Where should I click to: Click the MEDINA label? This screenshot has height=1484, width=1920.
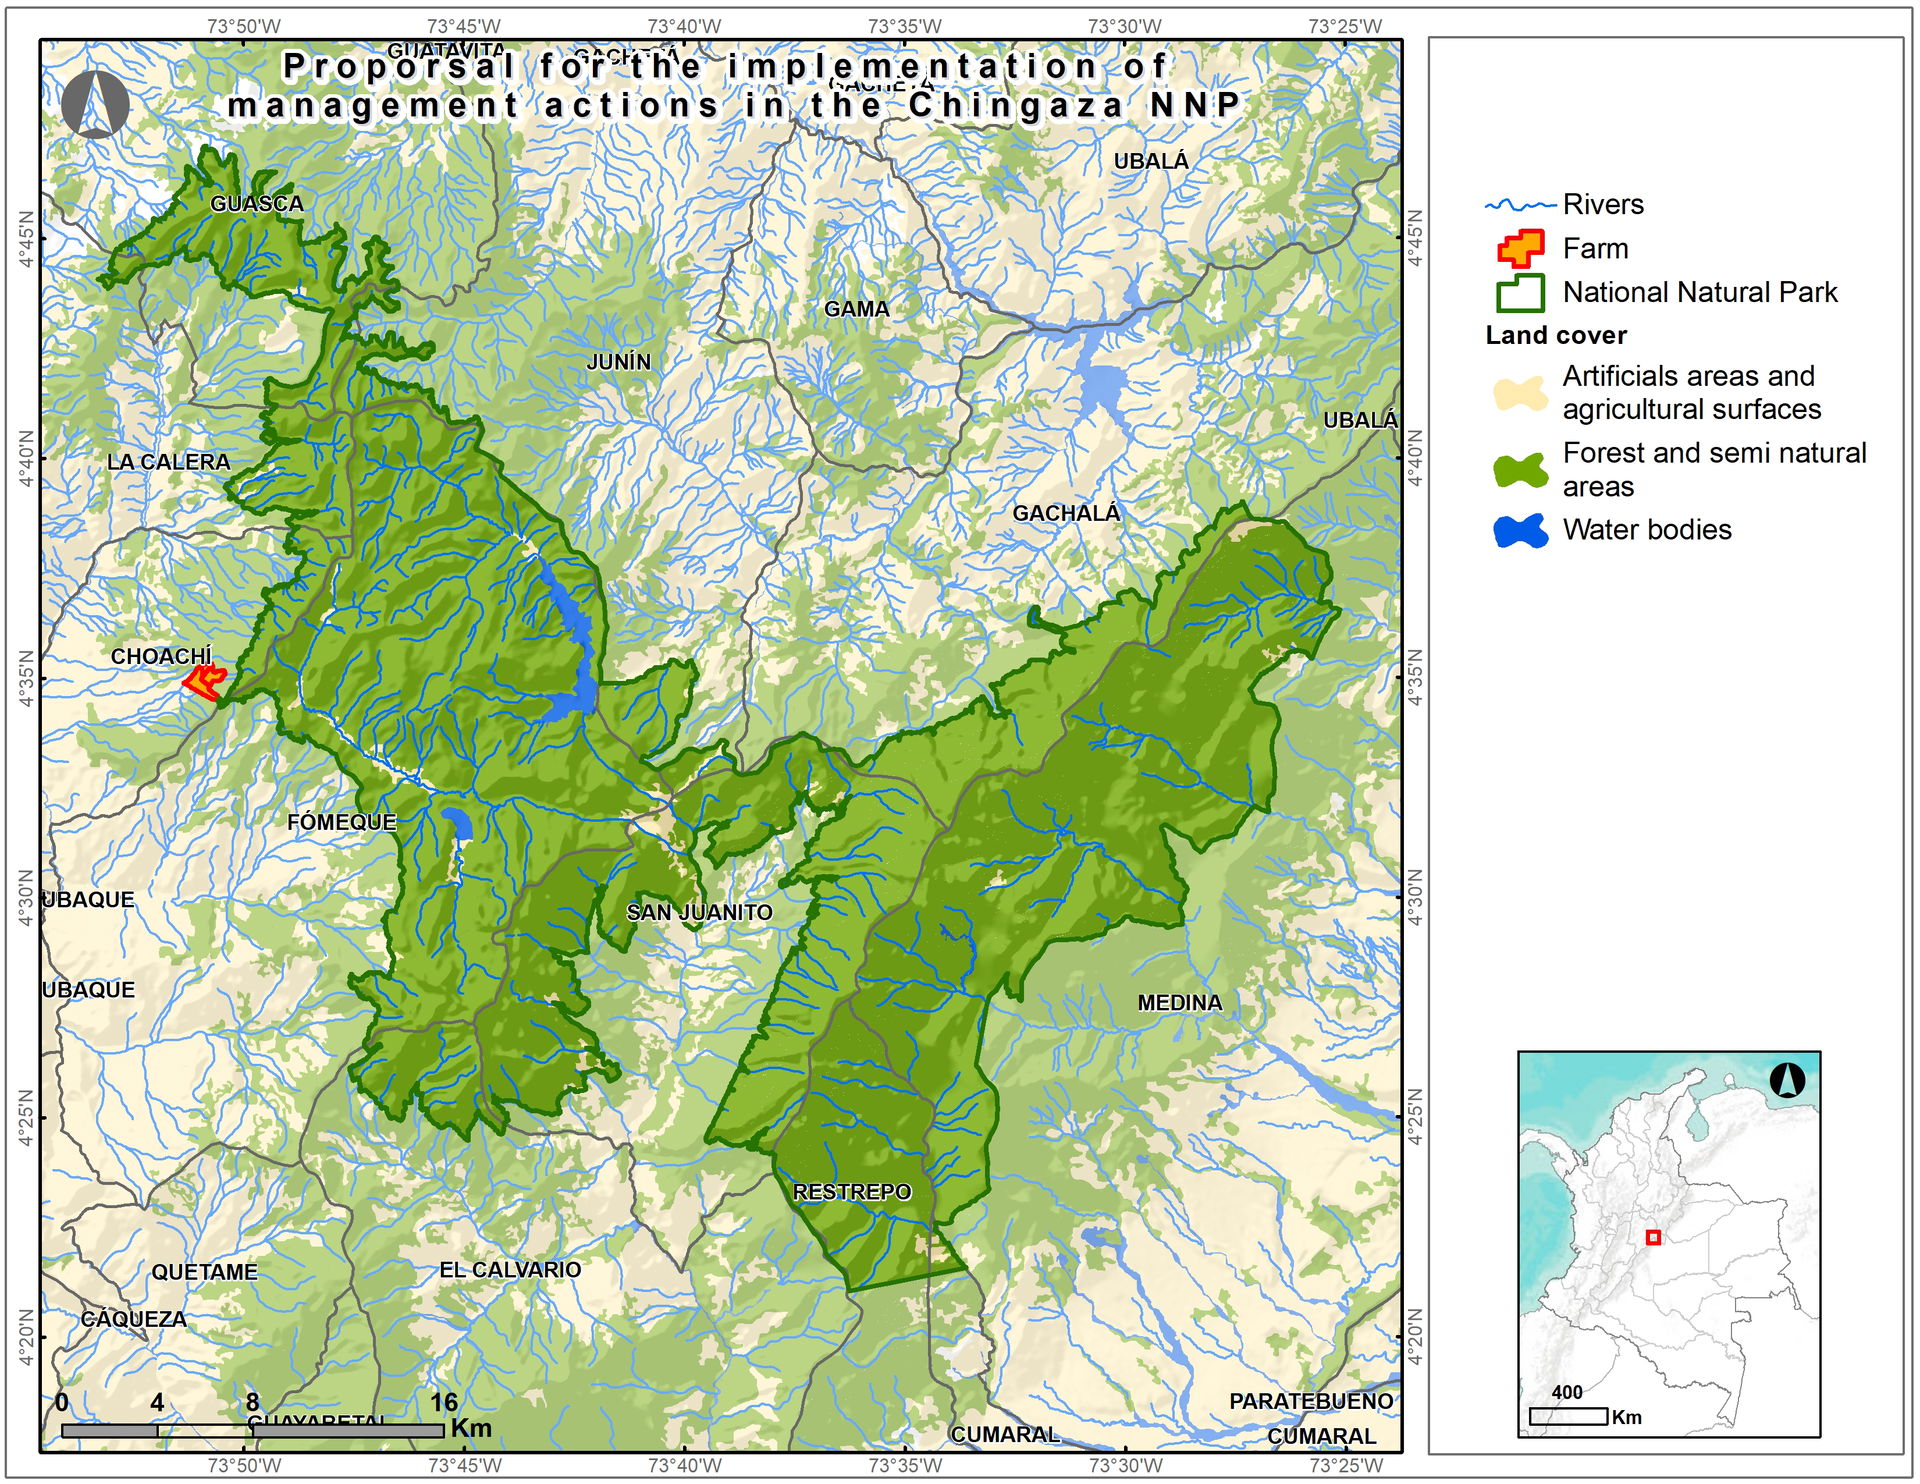[1180, 1003]
